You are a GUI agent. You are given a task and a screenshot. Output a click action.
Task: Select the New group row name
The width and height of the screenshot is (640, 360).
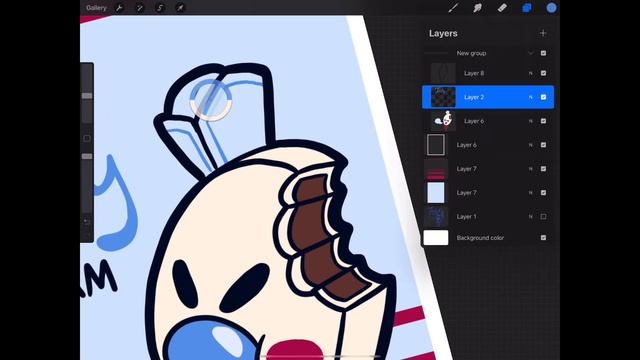(471, 53)
